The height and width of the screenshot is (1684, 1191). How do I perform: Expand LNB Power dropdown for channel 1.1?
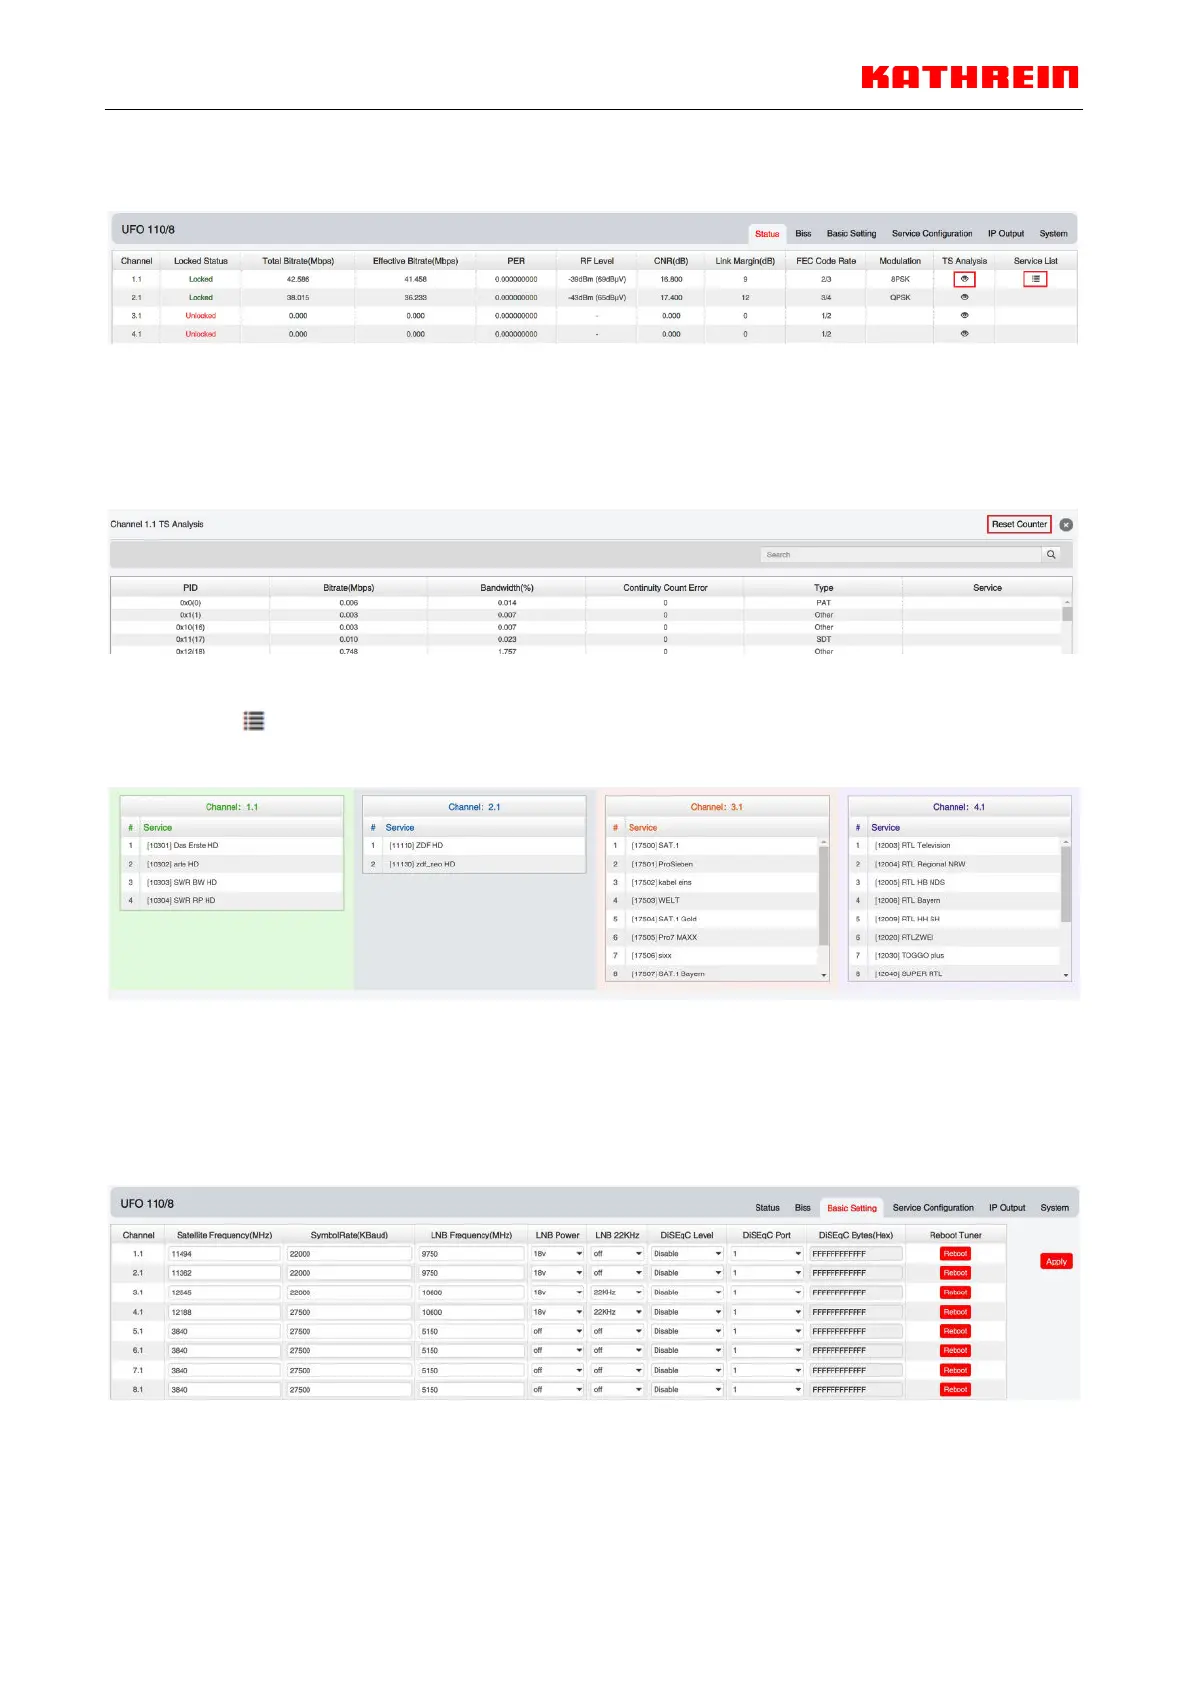557,1253
